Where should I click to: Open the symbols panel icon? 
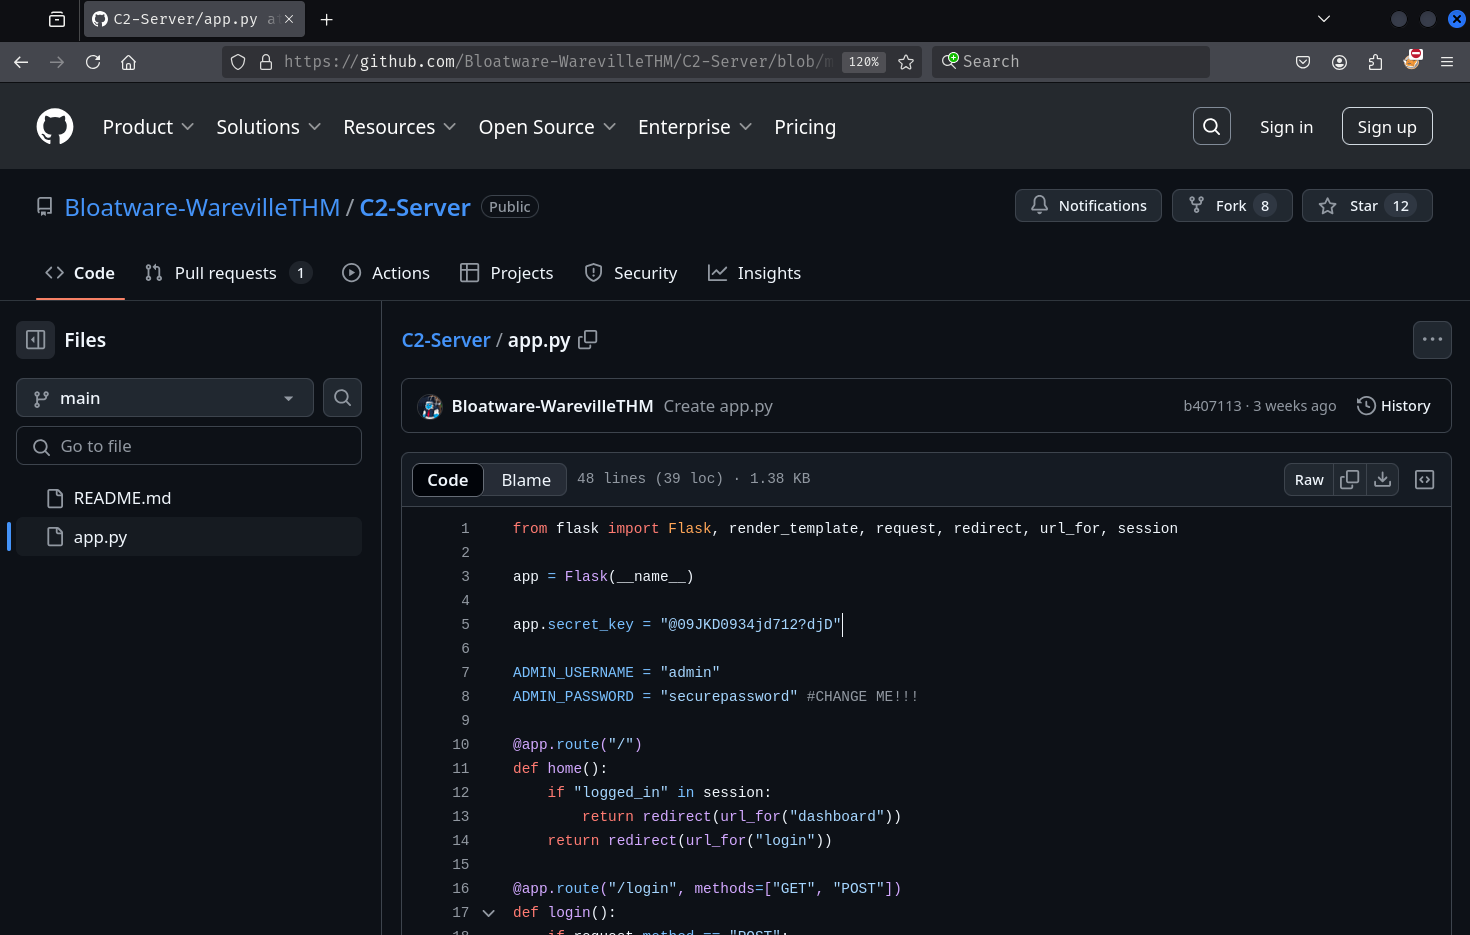[x=1424, y=480]
